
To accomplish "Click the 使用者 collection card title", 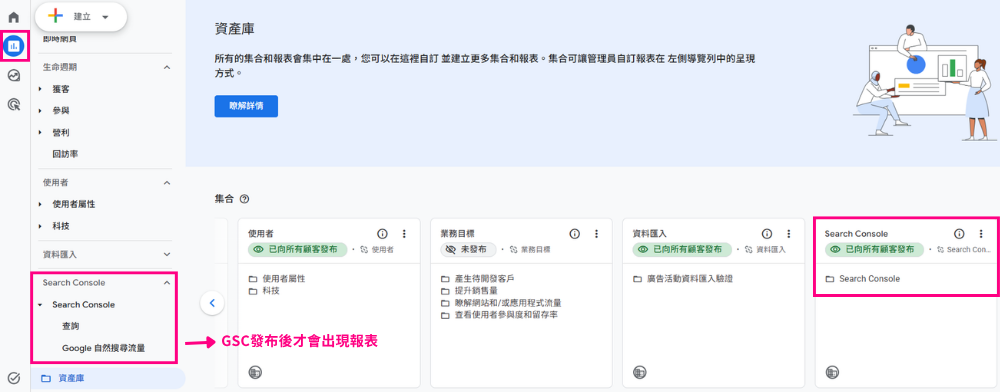I will click(260, 234).
